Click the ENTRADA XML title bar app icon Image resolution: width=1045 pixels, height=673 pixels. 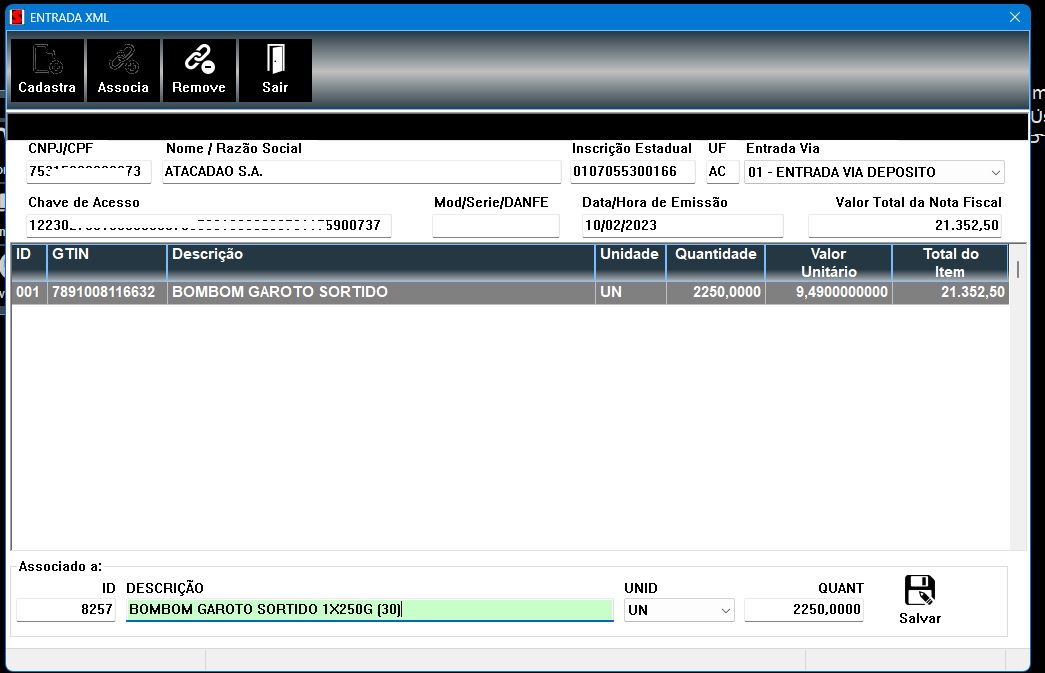click(16, 17)
